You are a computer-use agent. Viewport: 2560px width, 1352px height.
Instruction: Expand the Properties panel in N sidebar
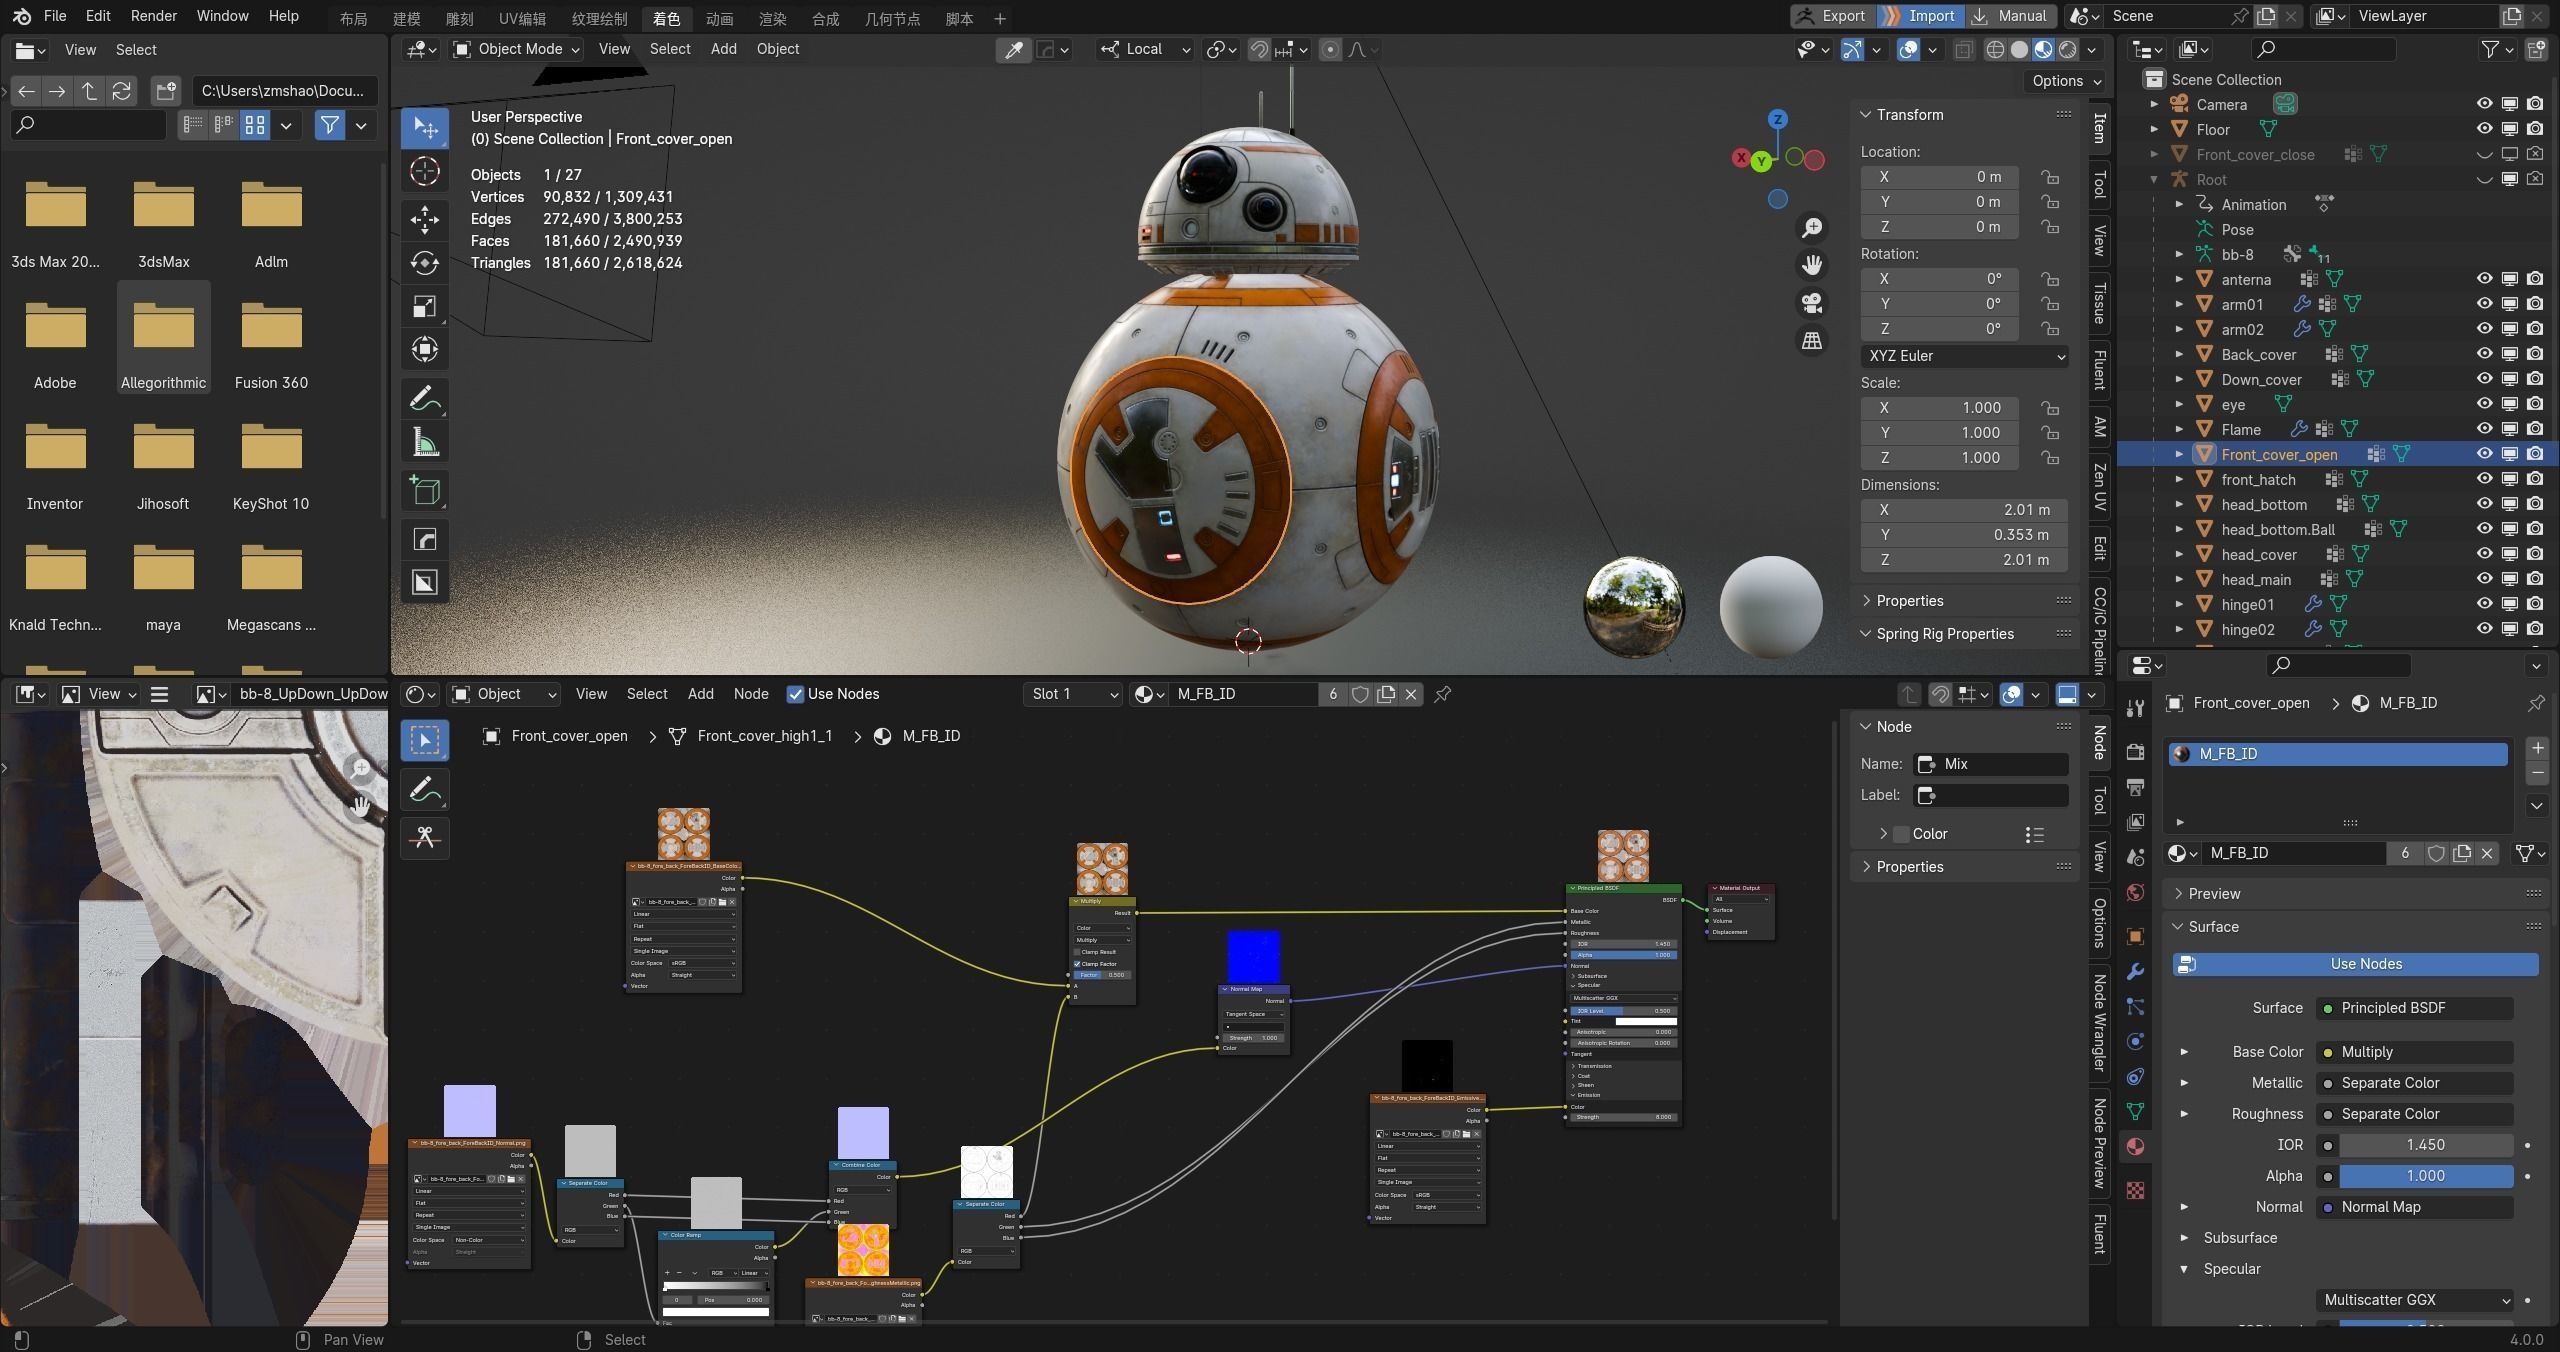(x=1909, y=601)
